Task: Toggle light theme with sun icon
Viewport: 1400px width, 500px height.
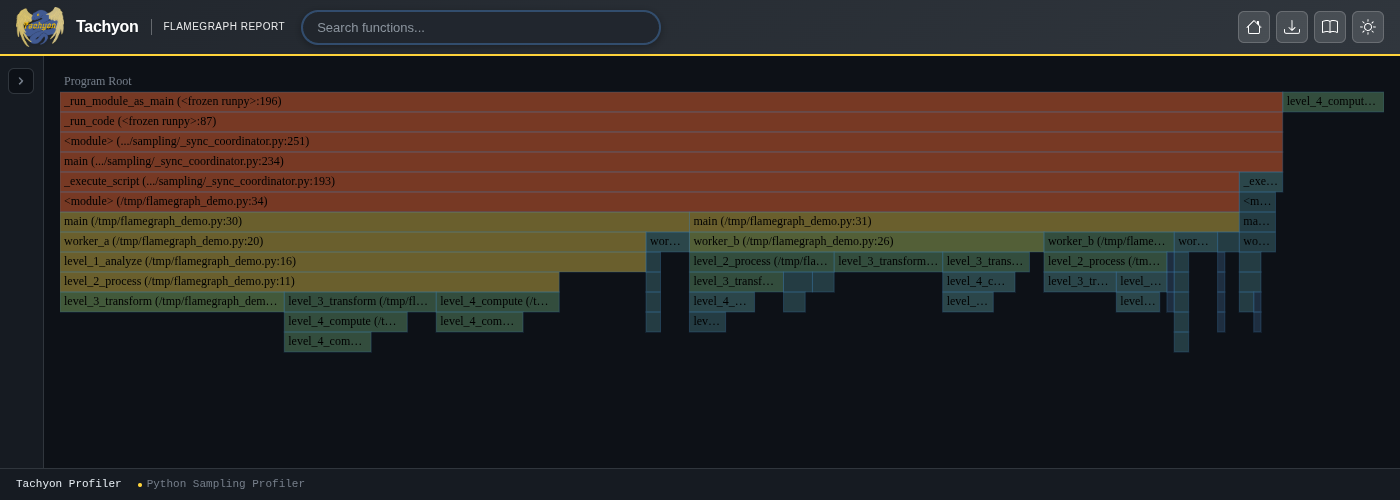Action: tap(1368, 27)
